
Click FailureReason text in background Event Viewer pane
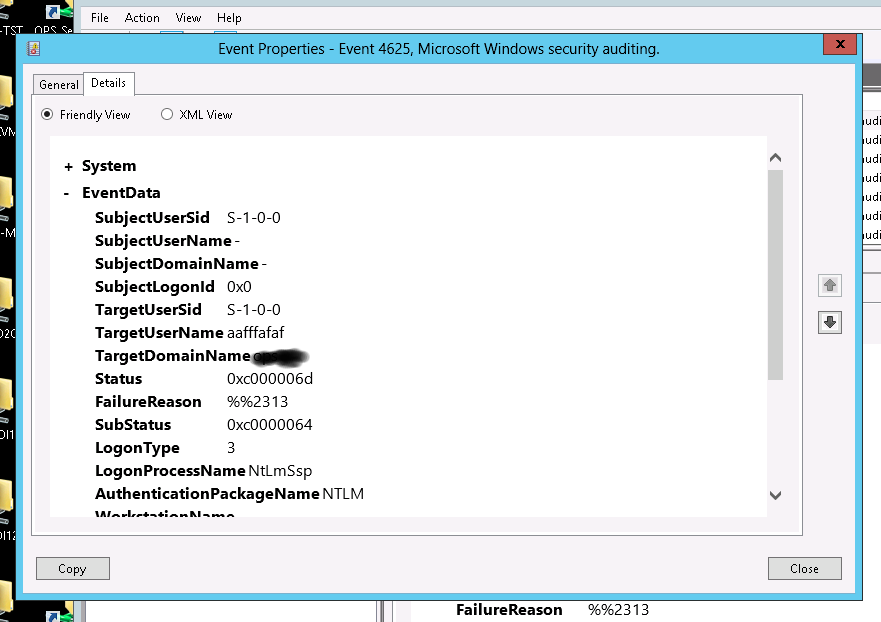509,610
